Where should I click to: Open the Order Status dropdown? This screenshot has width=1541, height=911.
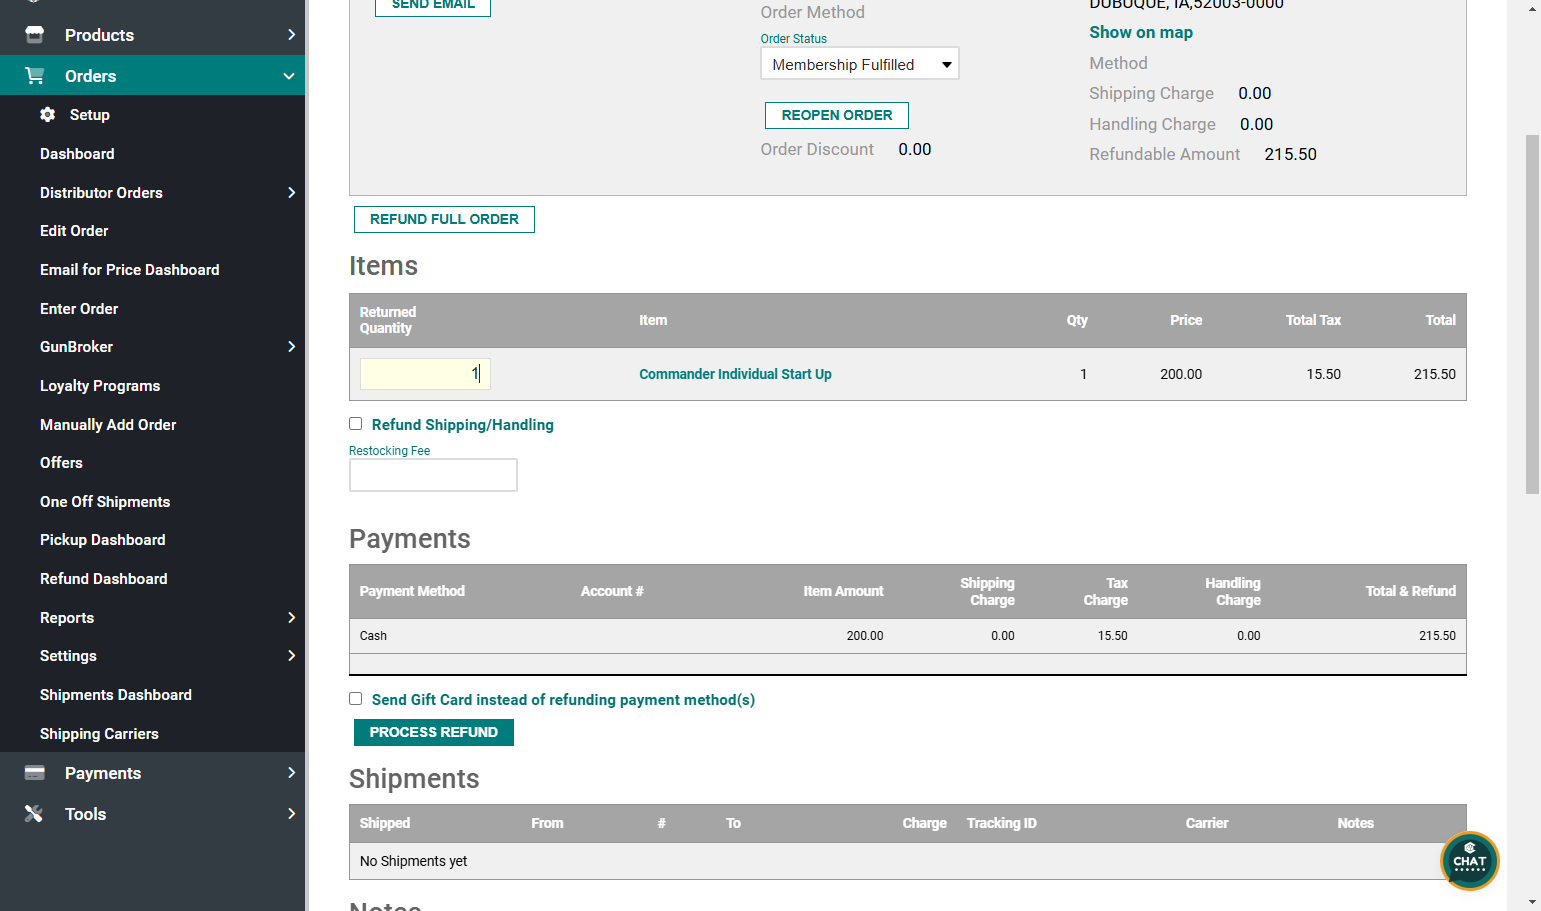tap(859, 64)
